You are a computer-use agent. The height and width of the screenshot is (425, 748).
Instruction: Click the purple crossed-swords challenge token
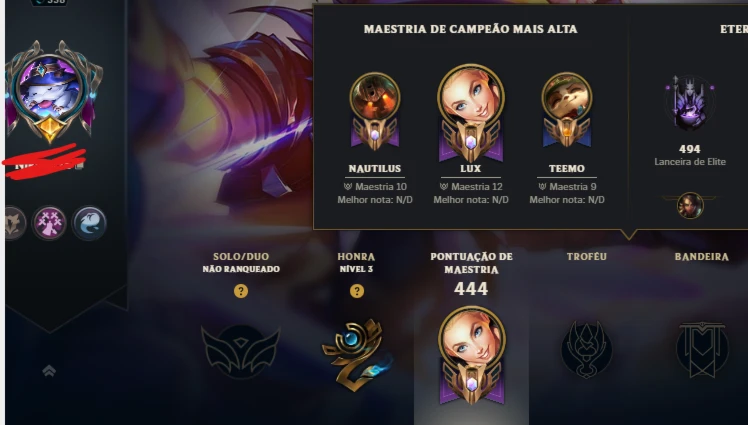tap(49, 223)
